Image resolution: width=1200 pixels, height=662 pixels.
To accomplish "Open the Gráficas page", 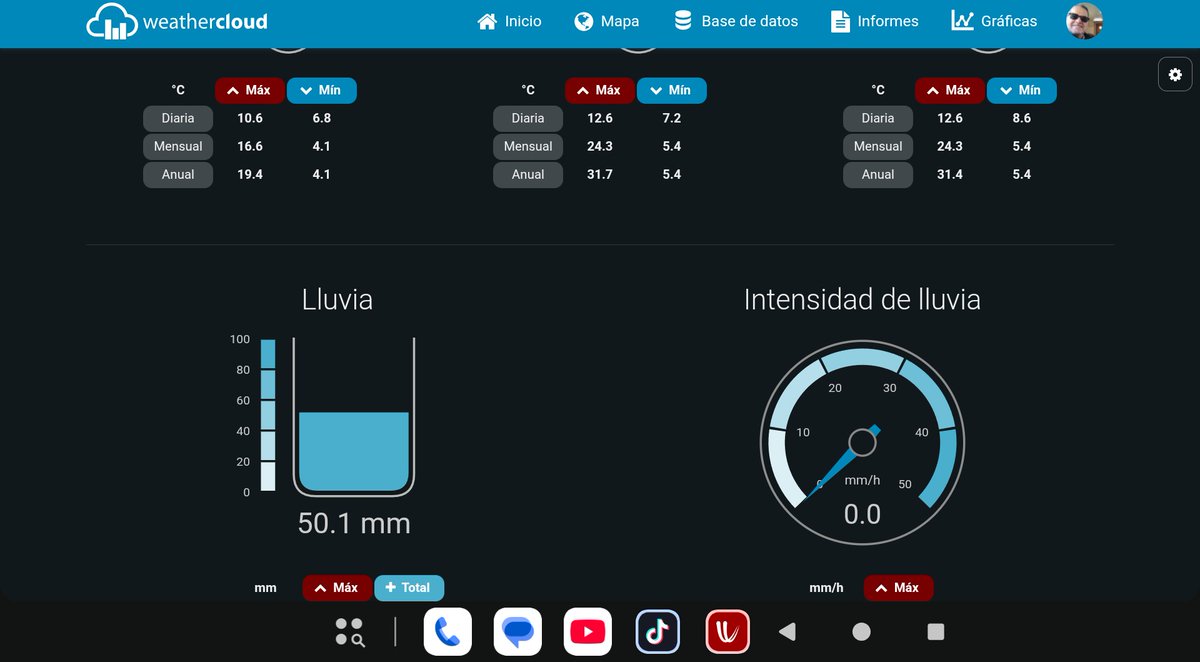I will tap(994, 21).
